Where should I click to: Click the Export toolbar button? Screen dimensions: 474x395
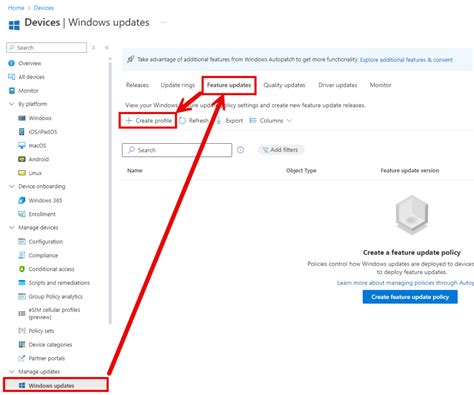[230, 120]
